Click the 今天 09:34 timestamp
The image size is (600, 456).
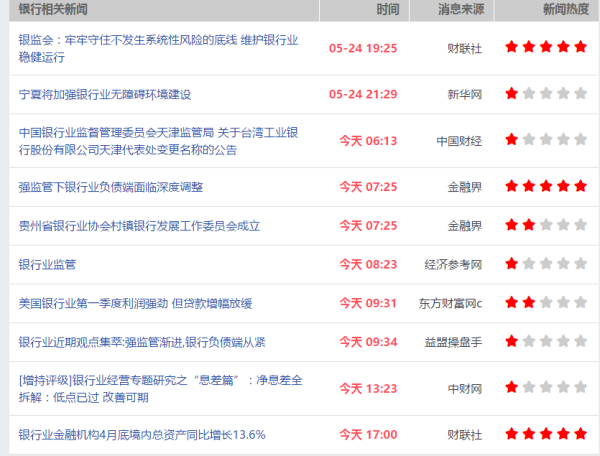coord(368,342)
